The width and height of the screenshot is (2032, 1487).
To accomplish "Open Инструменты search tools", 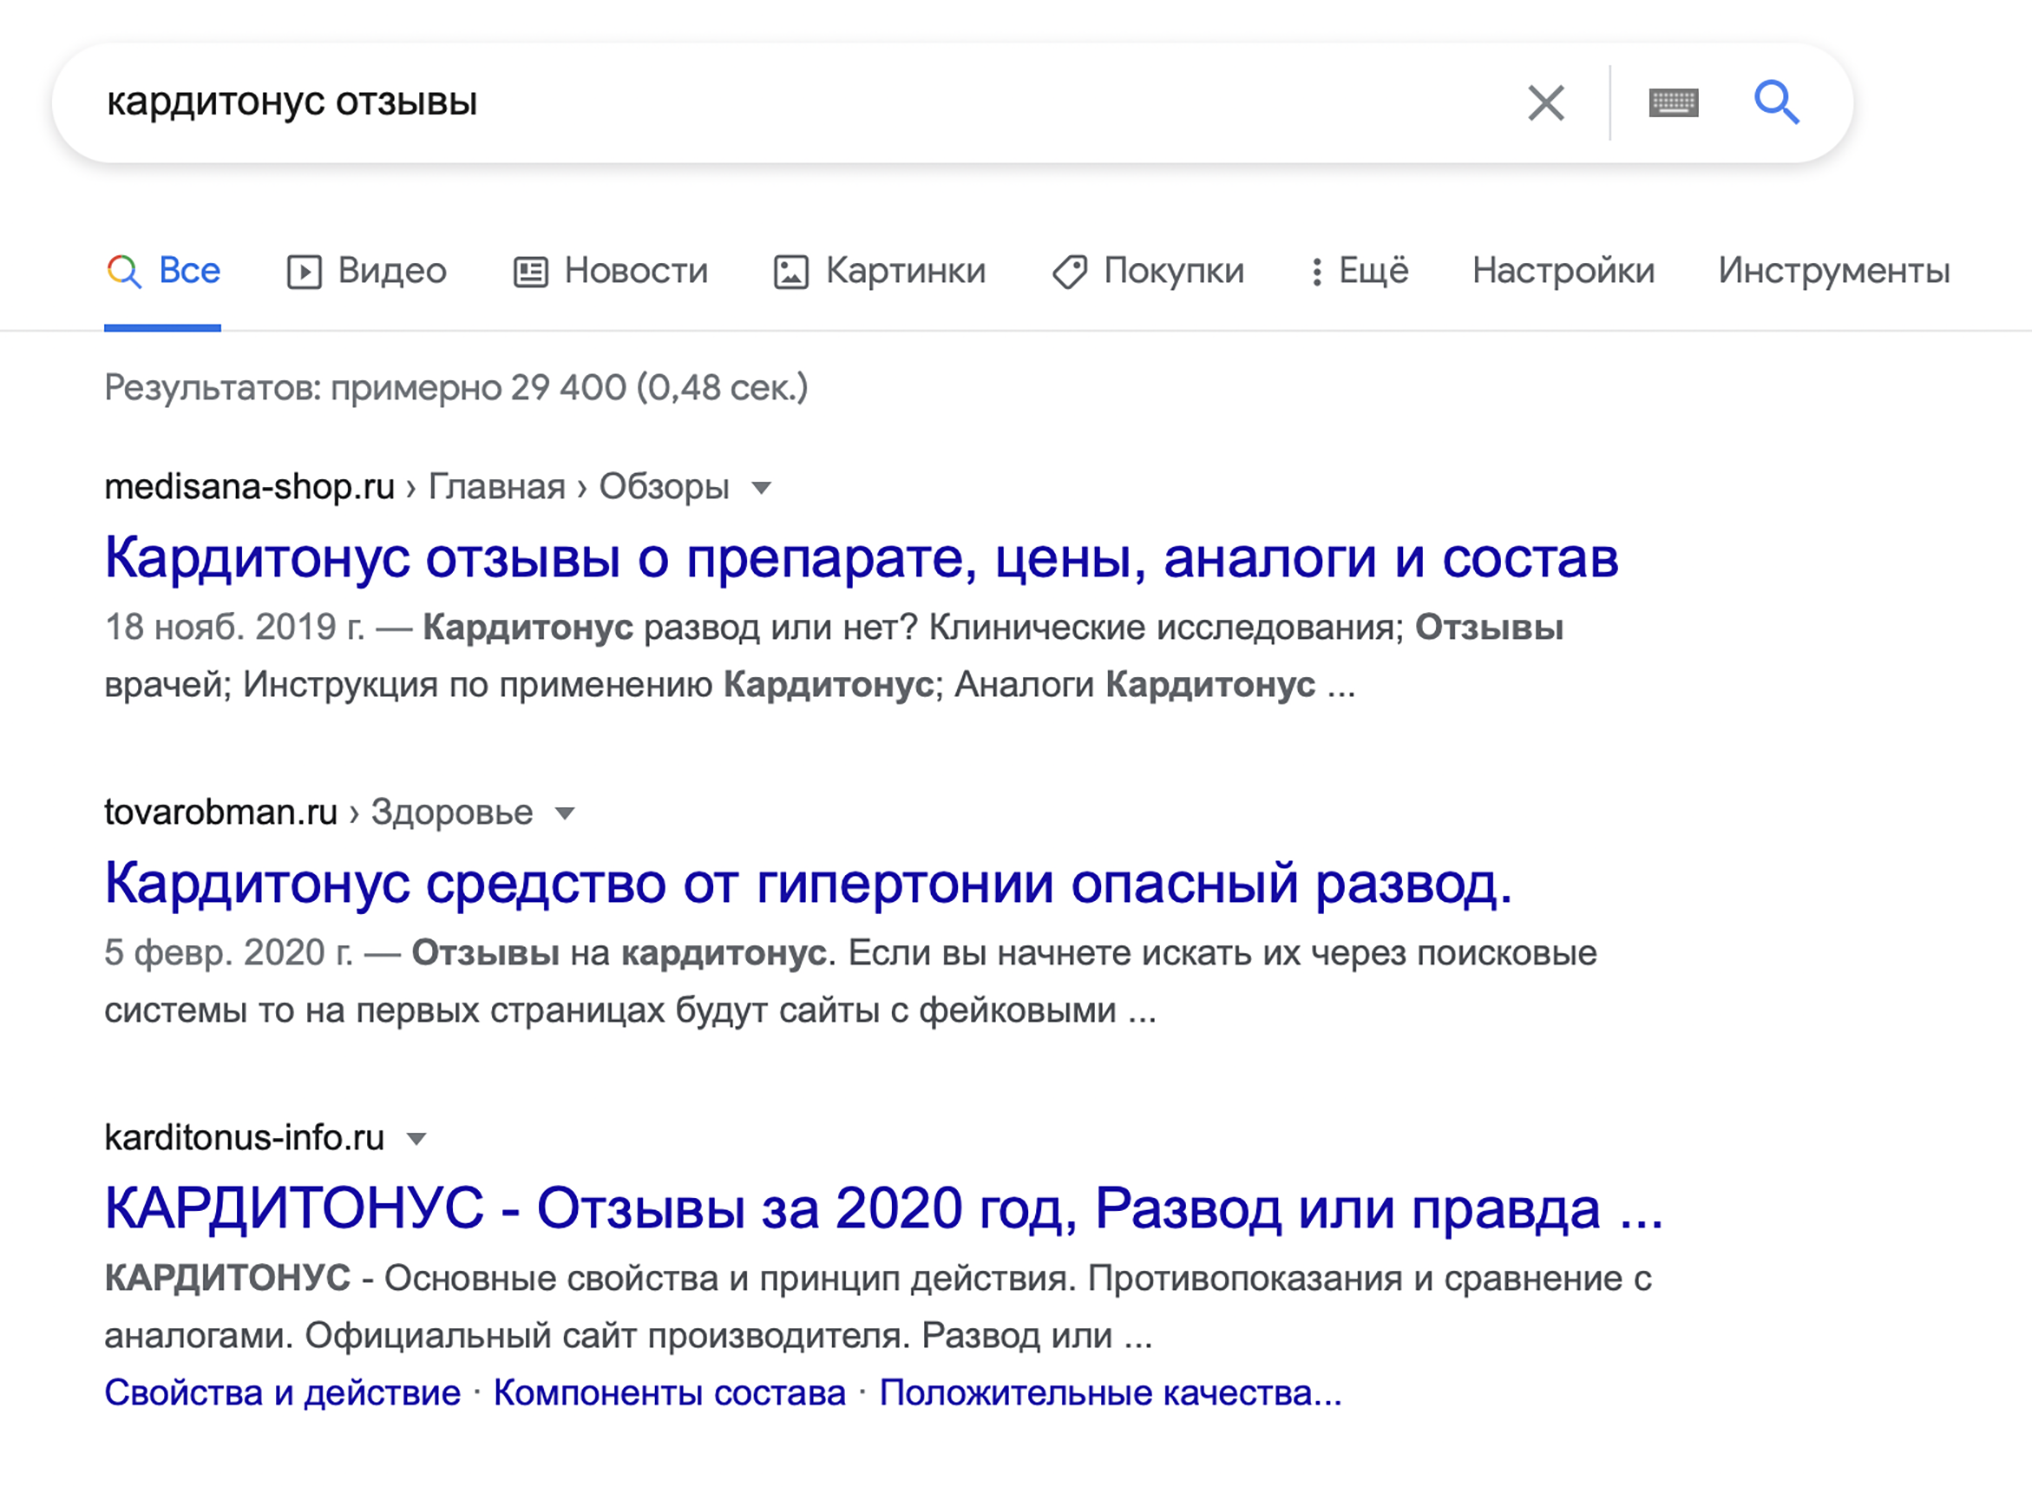I will (x=1834, y=271).
